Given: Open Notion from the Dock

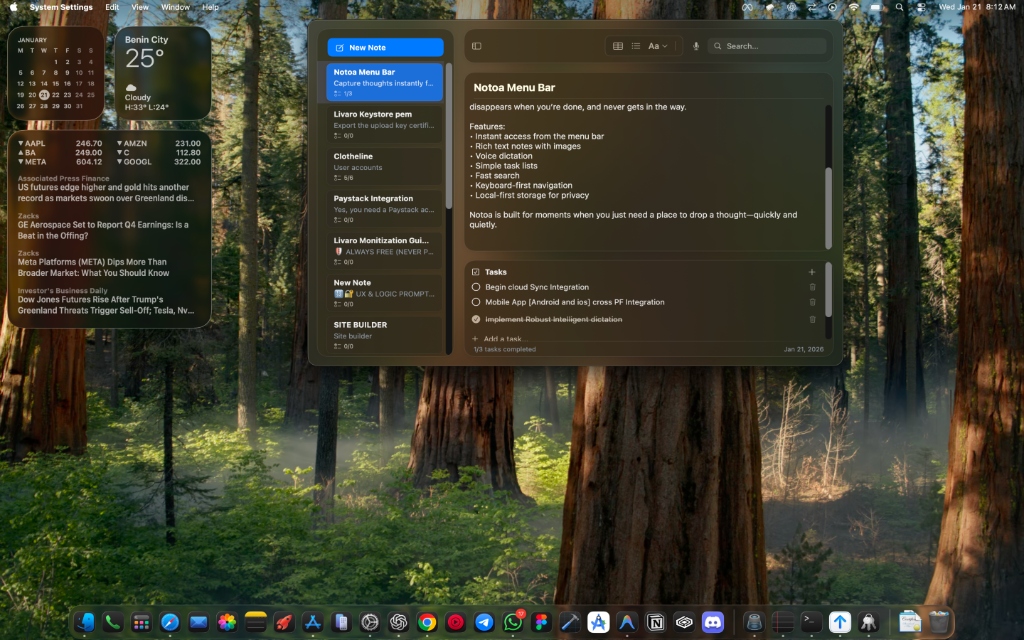Looking at the screenshot, I should (657, 624).
